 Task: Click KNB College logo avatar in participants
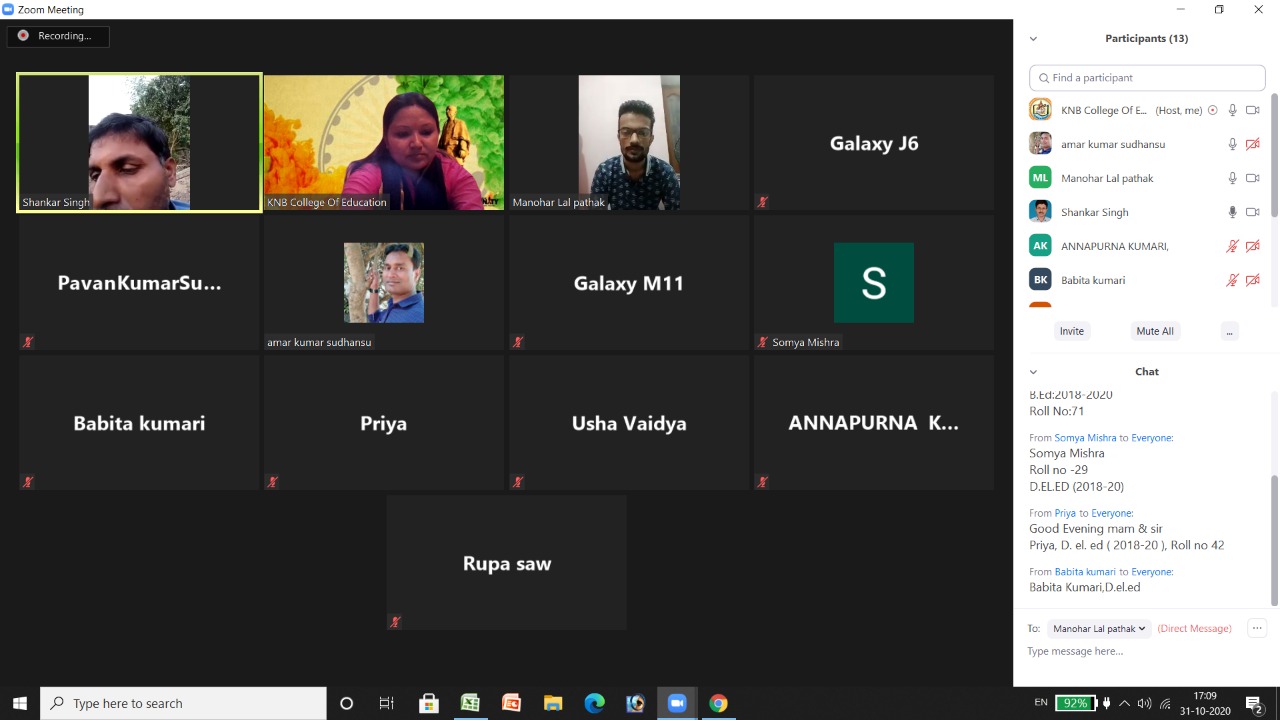coord(1040,110)
